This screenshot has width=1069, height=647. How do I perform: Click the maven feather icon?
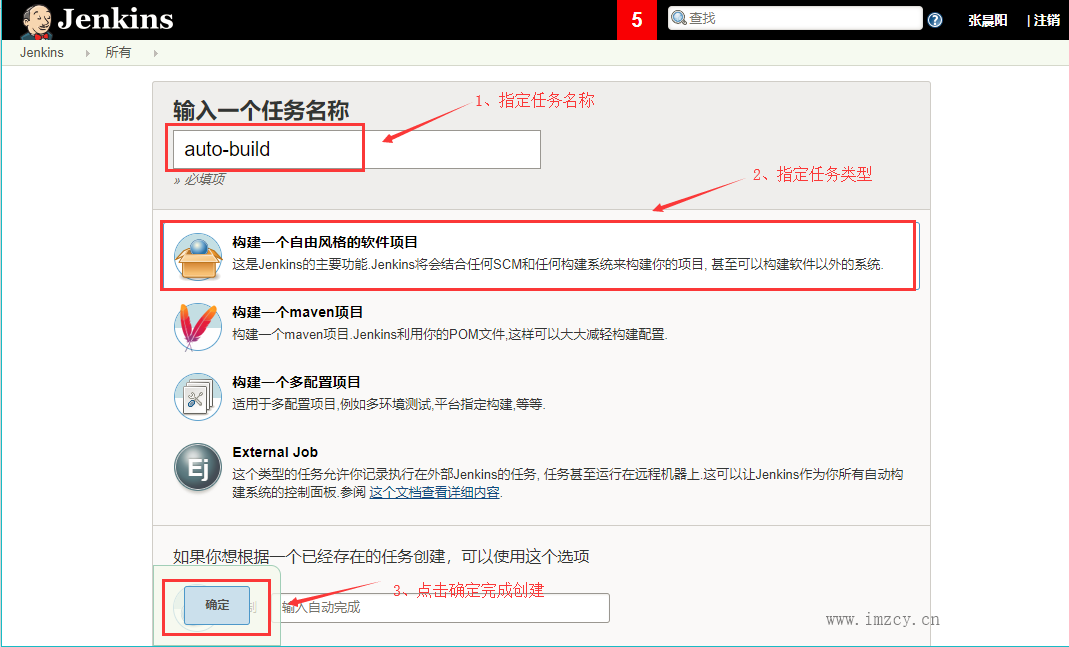click(x=197, y=327)
